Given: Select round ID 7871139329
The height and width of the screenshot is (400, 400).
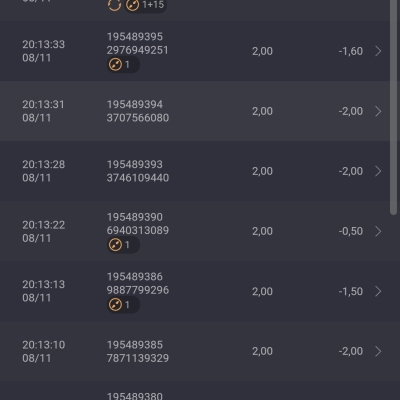Looking at the screenshot, I should click(x=138, y=358).
